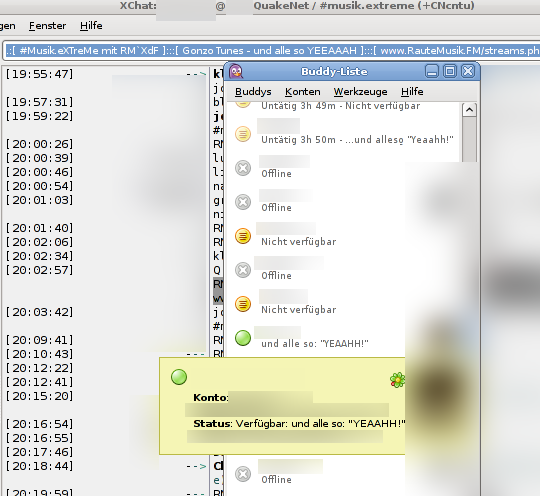
Task: Open the Fenster menu in XChat
Action: (47, 26)
